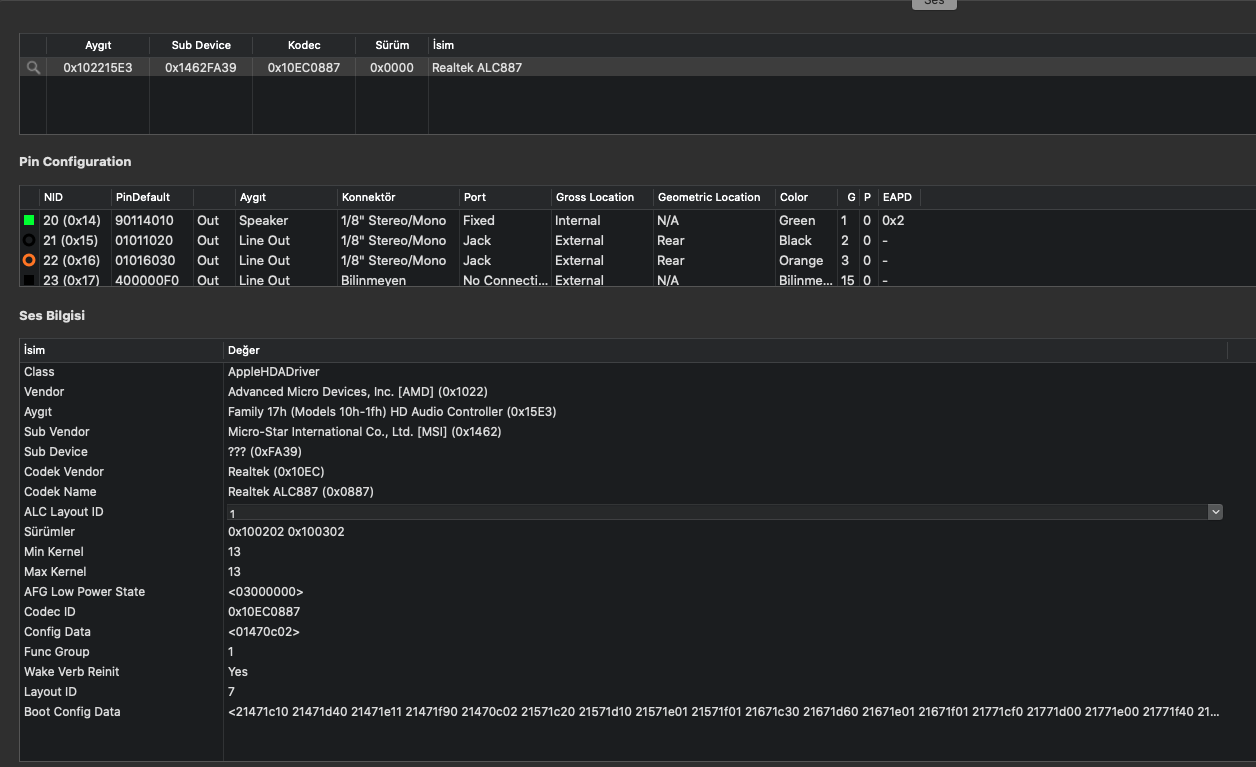Click the Sub Device column header

[201, 45]
